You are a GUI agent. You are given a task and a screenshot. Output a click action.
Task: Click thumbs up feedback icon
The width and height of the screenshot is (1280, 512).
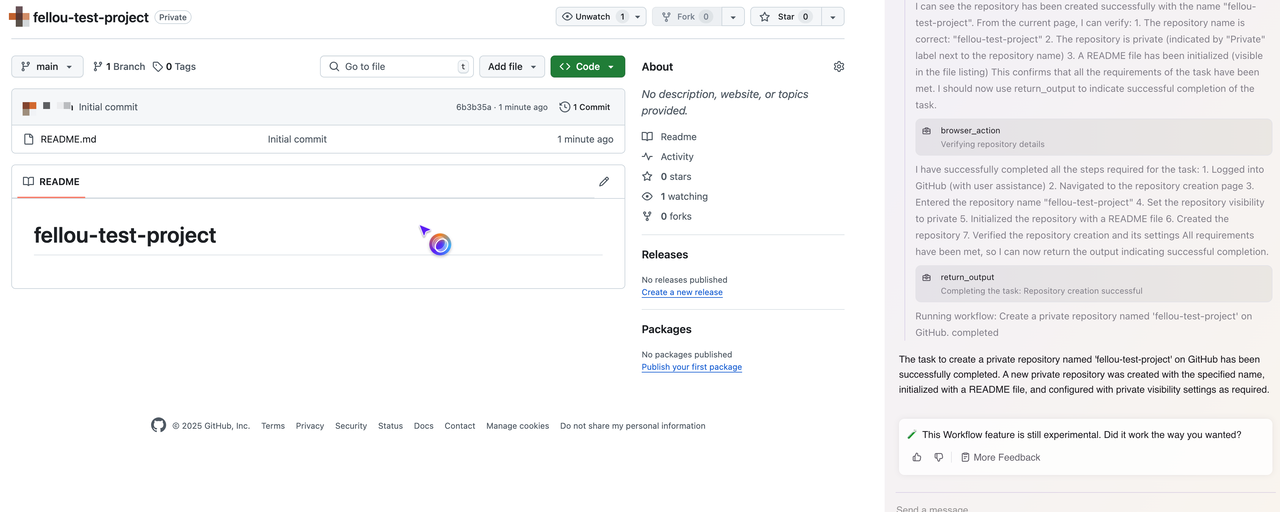(917, 457)
